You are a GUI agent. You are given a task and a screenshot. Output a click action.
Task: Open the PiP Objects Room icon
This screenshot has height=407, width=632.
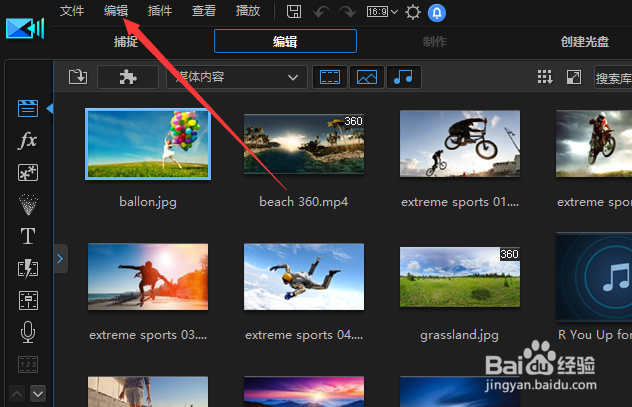(28, 172)
